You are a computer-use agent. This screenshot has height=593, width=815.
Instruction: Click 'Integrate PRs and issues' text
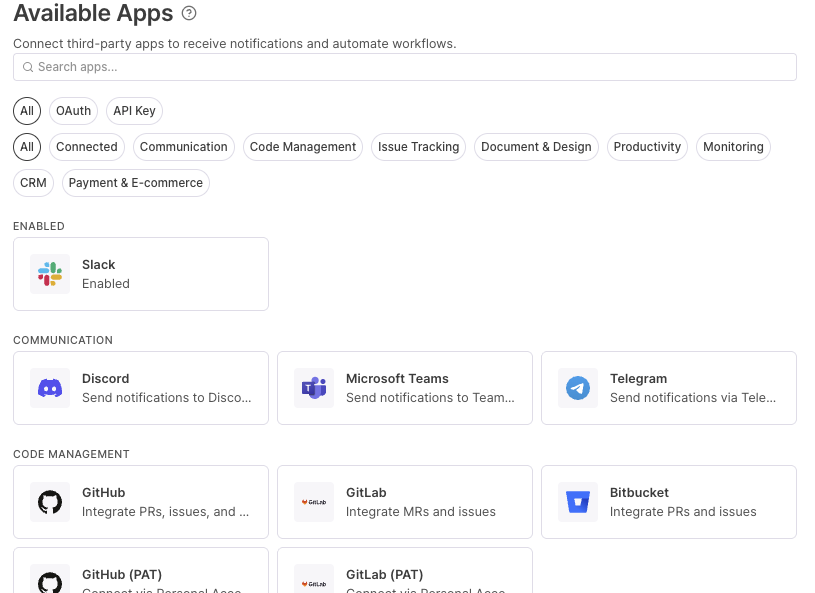[x=683, y=512]
